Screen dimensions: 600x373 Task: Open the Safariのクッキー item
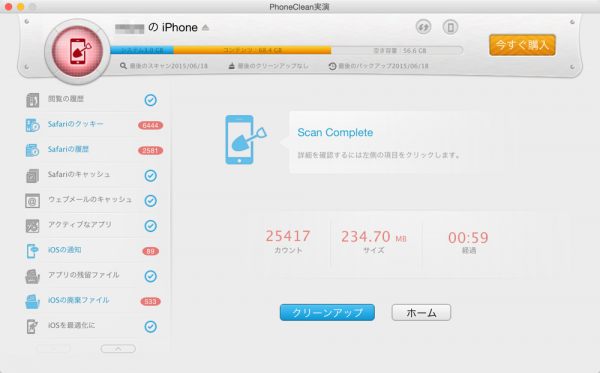pyautogui.click(x=94, y=125)
